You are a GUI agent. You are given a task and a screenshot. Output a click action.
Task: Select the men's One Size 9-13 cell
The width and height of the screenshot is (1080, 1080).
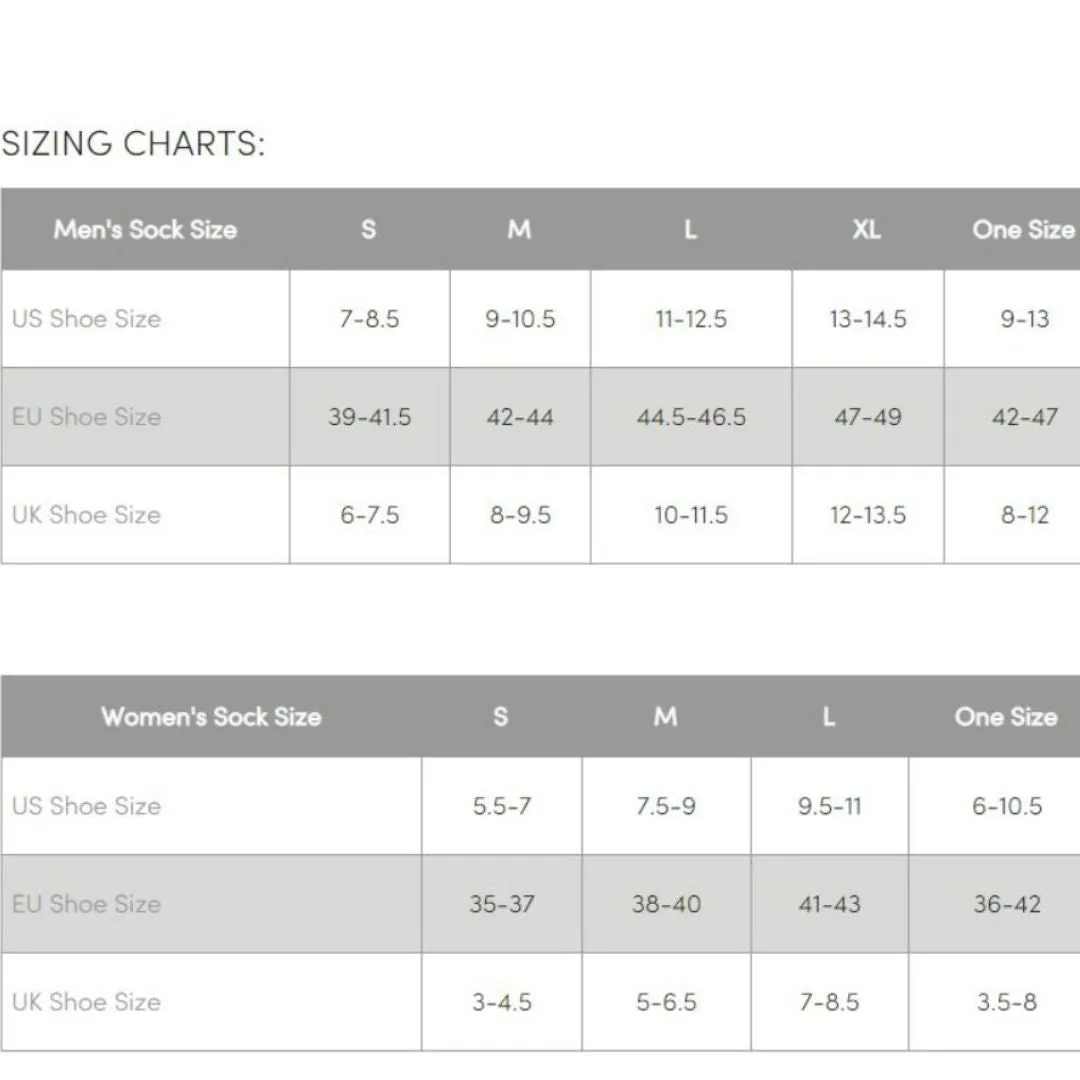1025,319
